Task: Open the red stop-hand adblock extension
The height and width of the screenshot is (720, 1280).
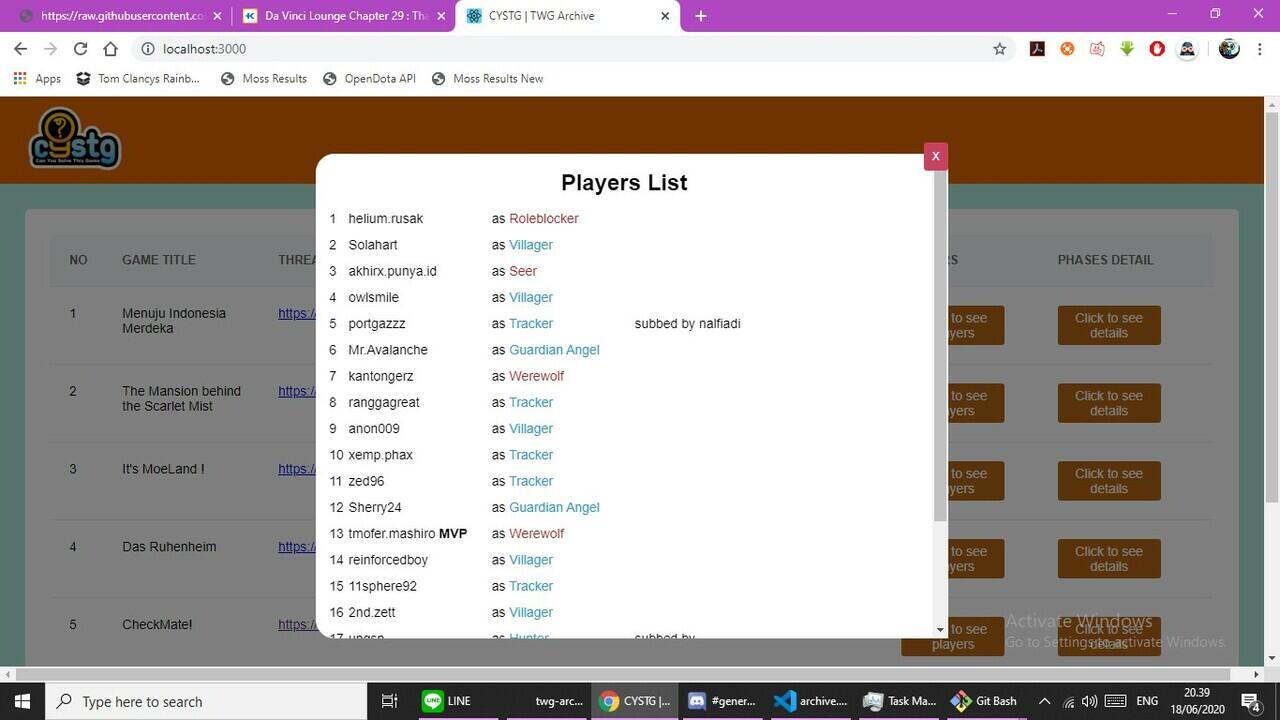Action: click(1157, 49)
